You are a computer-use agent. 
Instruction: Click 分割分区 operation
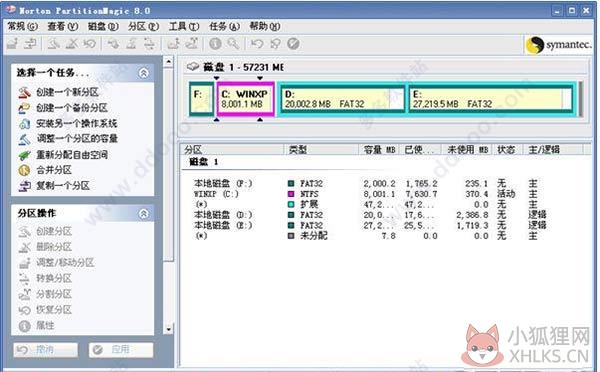click(x=54, y=294)
